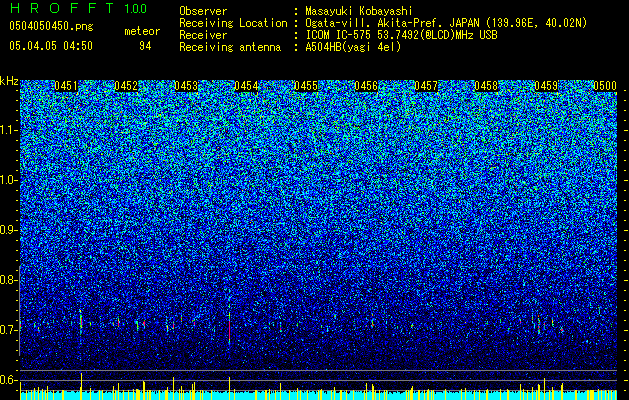
Task: Click the 0.7 kHz axis label
Action: (9, 330)
